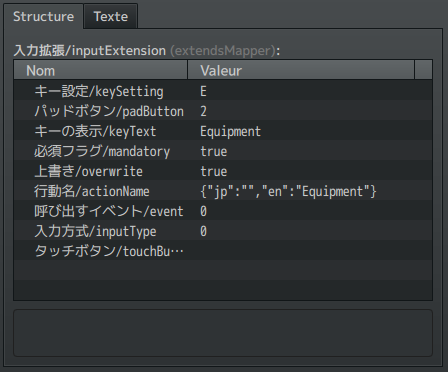Switch to the Structure tab
Screen dimensions: 448x372
pos(43,16)
